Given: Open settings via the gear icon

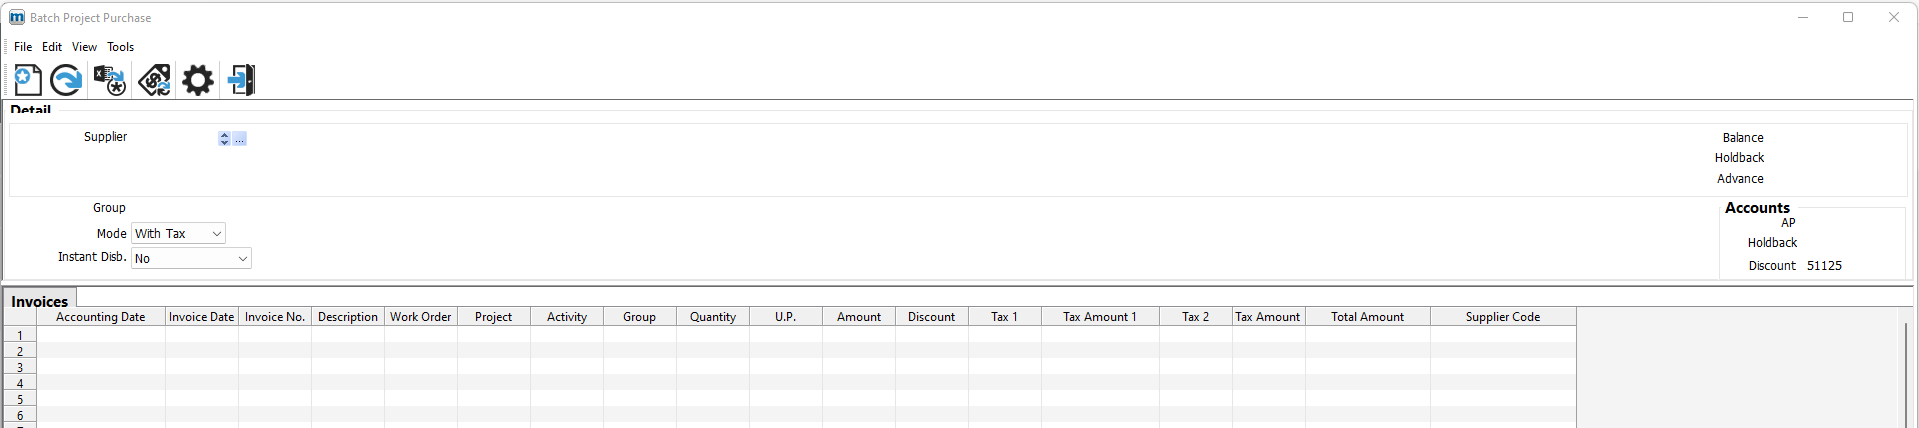Looking at the screenshot, I should click(x=198, y=80).
